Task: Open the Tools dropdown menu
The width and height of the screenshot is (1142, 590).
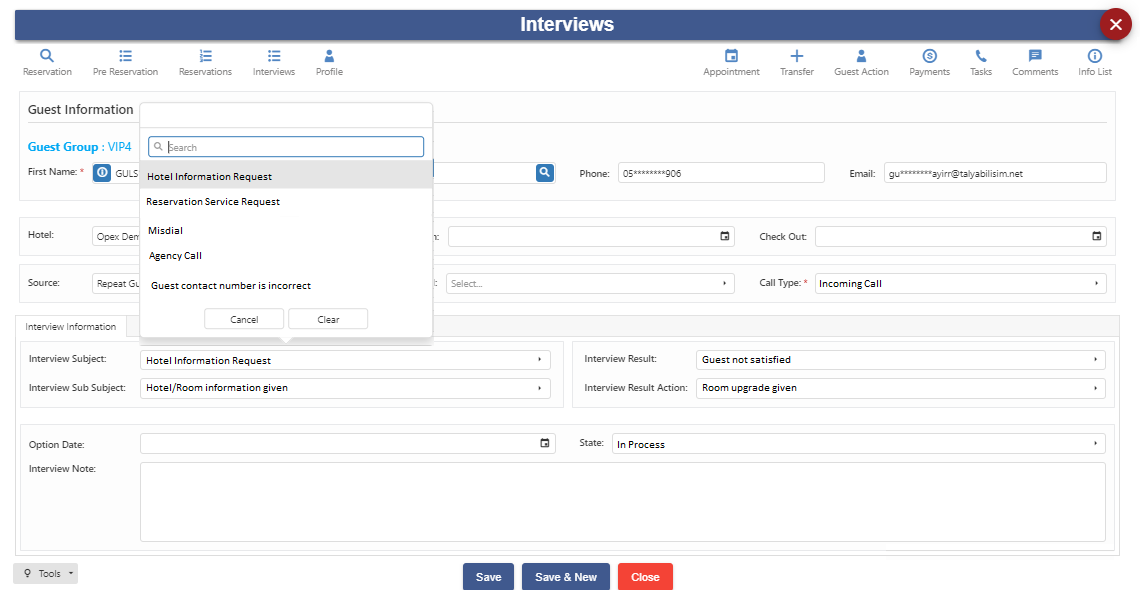Action: (46, 573)
